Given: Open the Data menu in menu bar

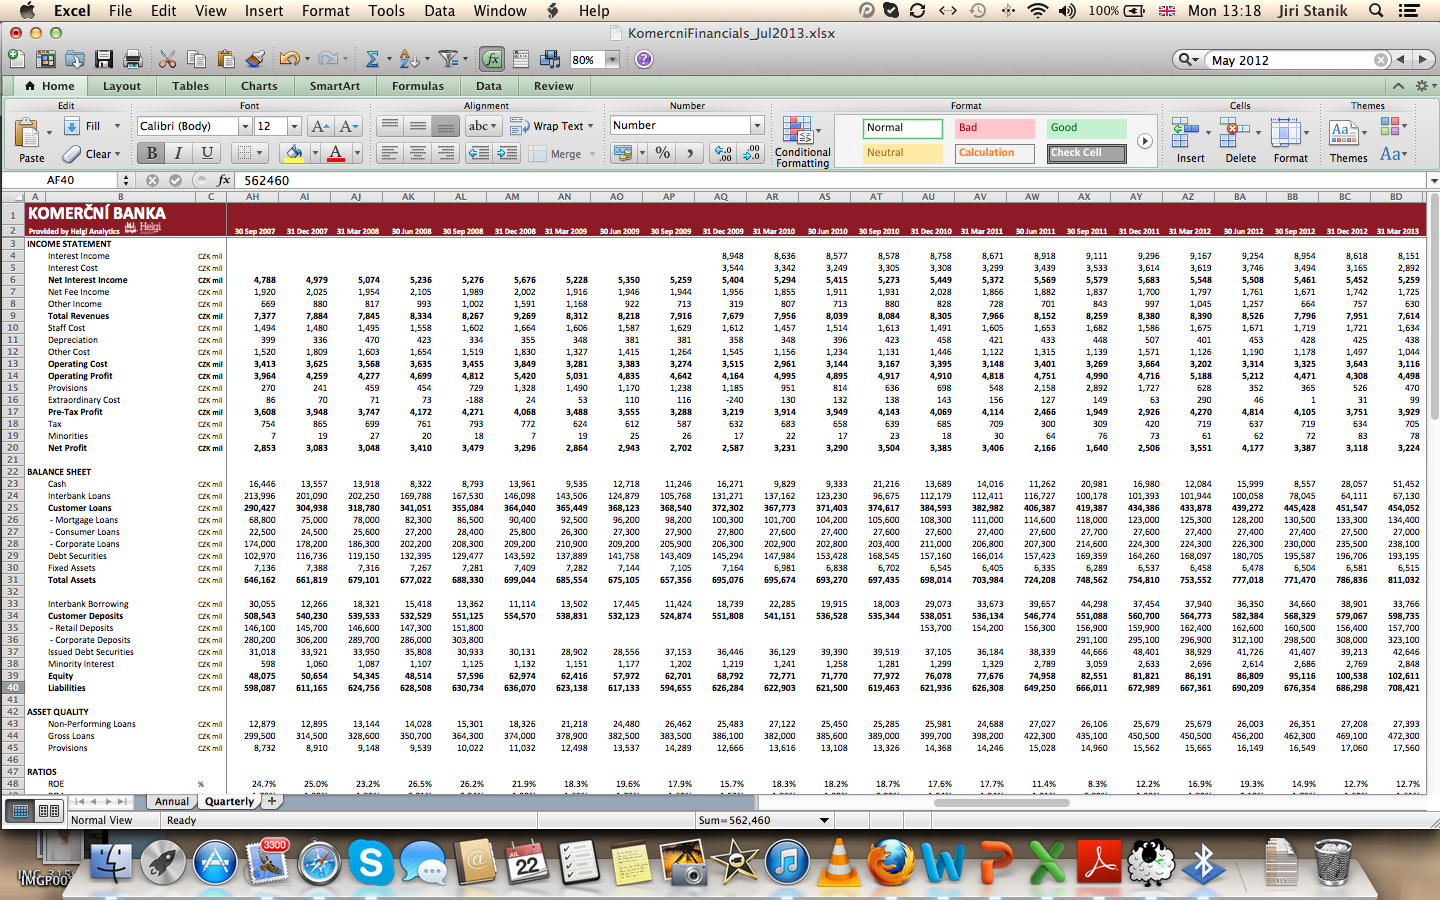Looking at the screenshot, I should [x=439, y=11].
